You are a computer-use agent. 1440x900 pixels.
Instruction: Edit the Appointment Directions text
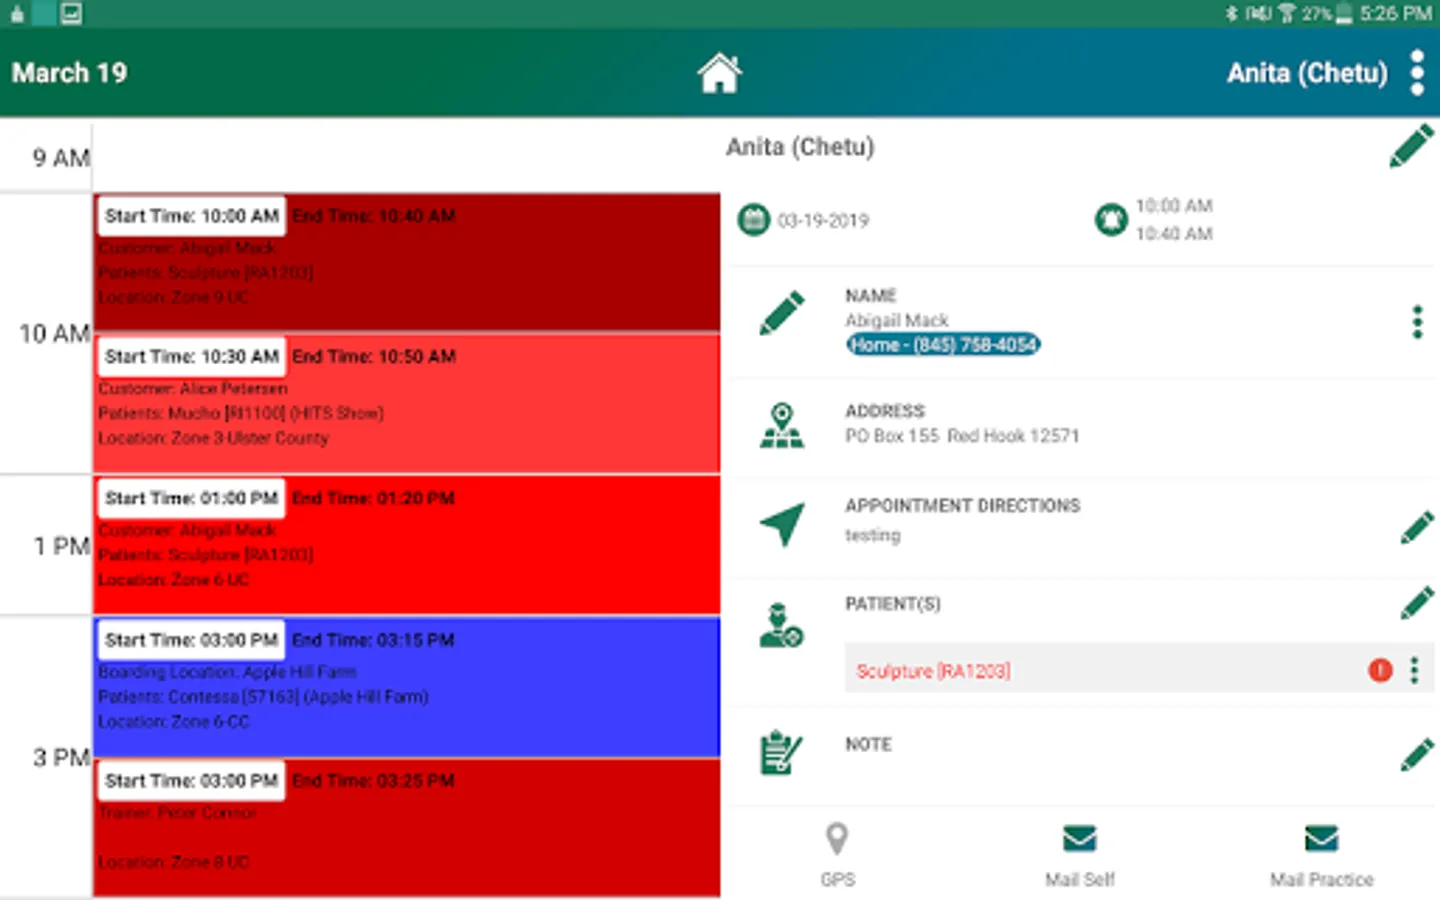1417,527
